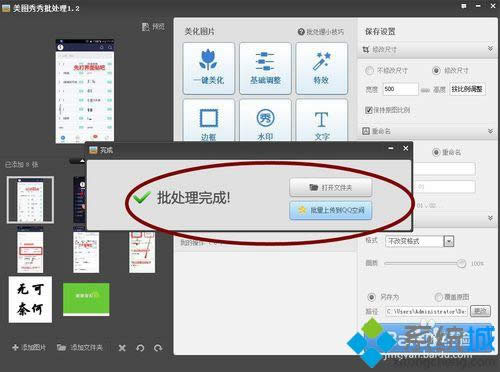Adjust the 画质 quality slider handle
Screen dimensions: 500x372
click(461, 263)
